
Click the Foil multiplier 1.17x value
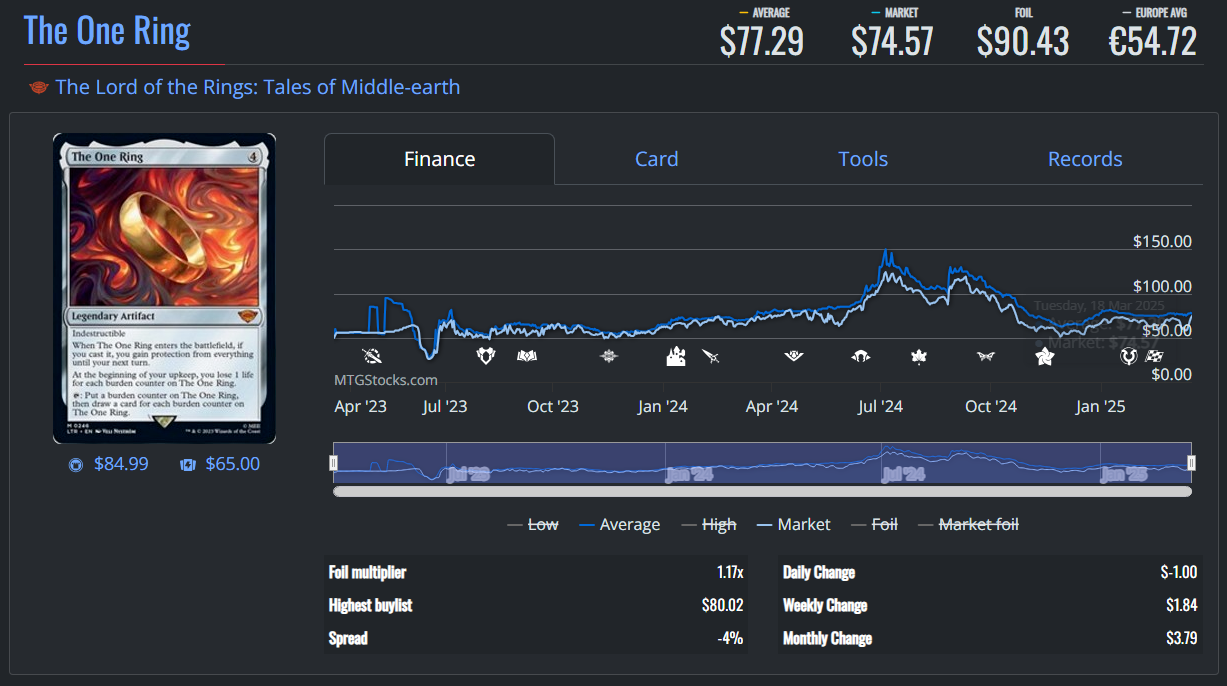(x=730, y=573)
